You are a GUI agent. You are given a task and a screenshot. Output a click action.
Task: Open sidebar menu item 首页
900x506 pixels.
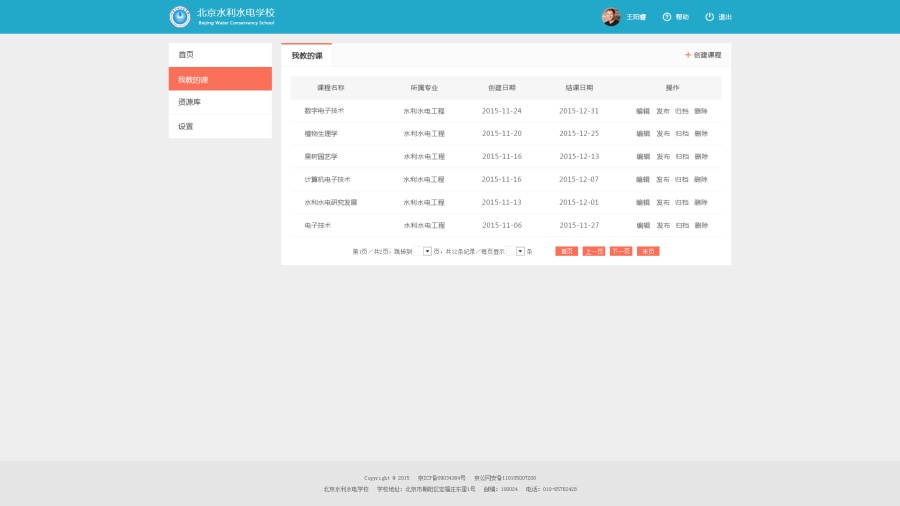click(x=220, y=55)
